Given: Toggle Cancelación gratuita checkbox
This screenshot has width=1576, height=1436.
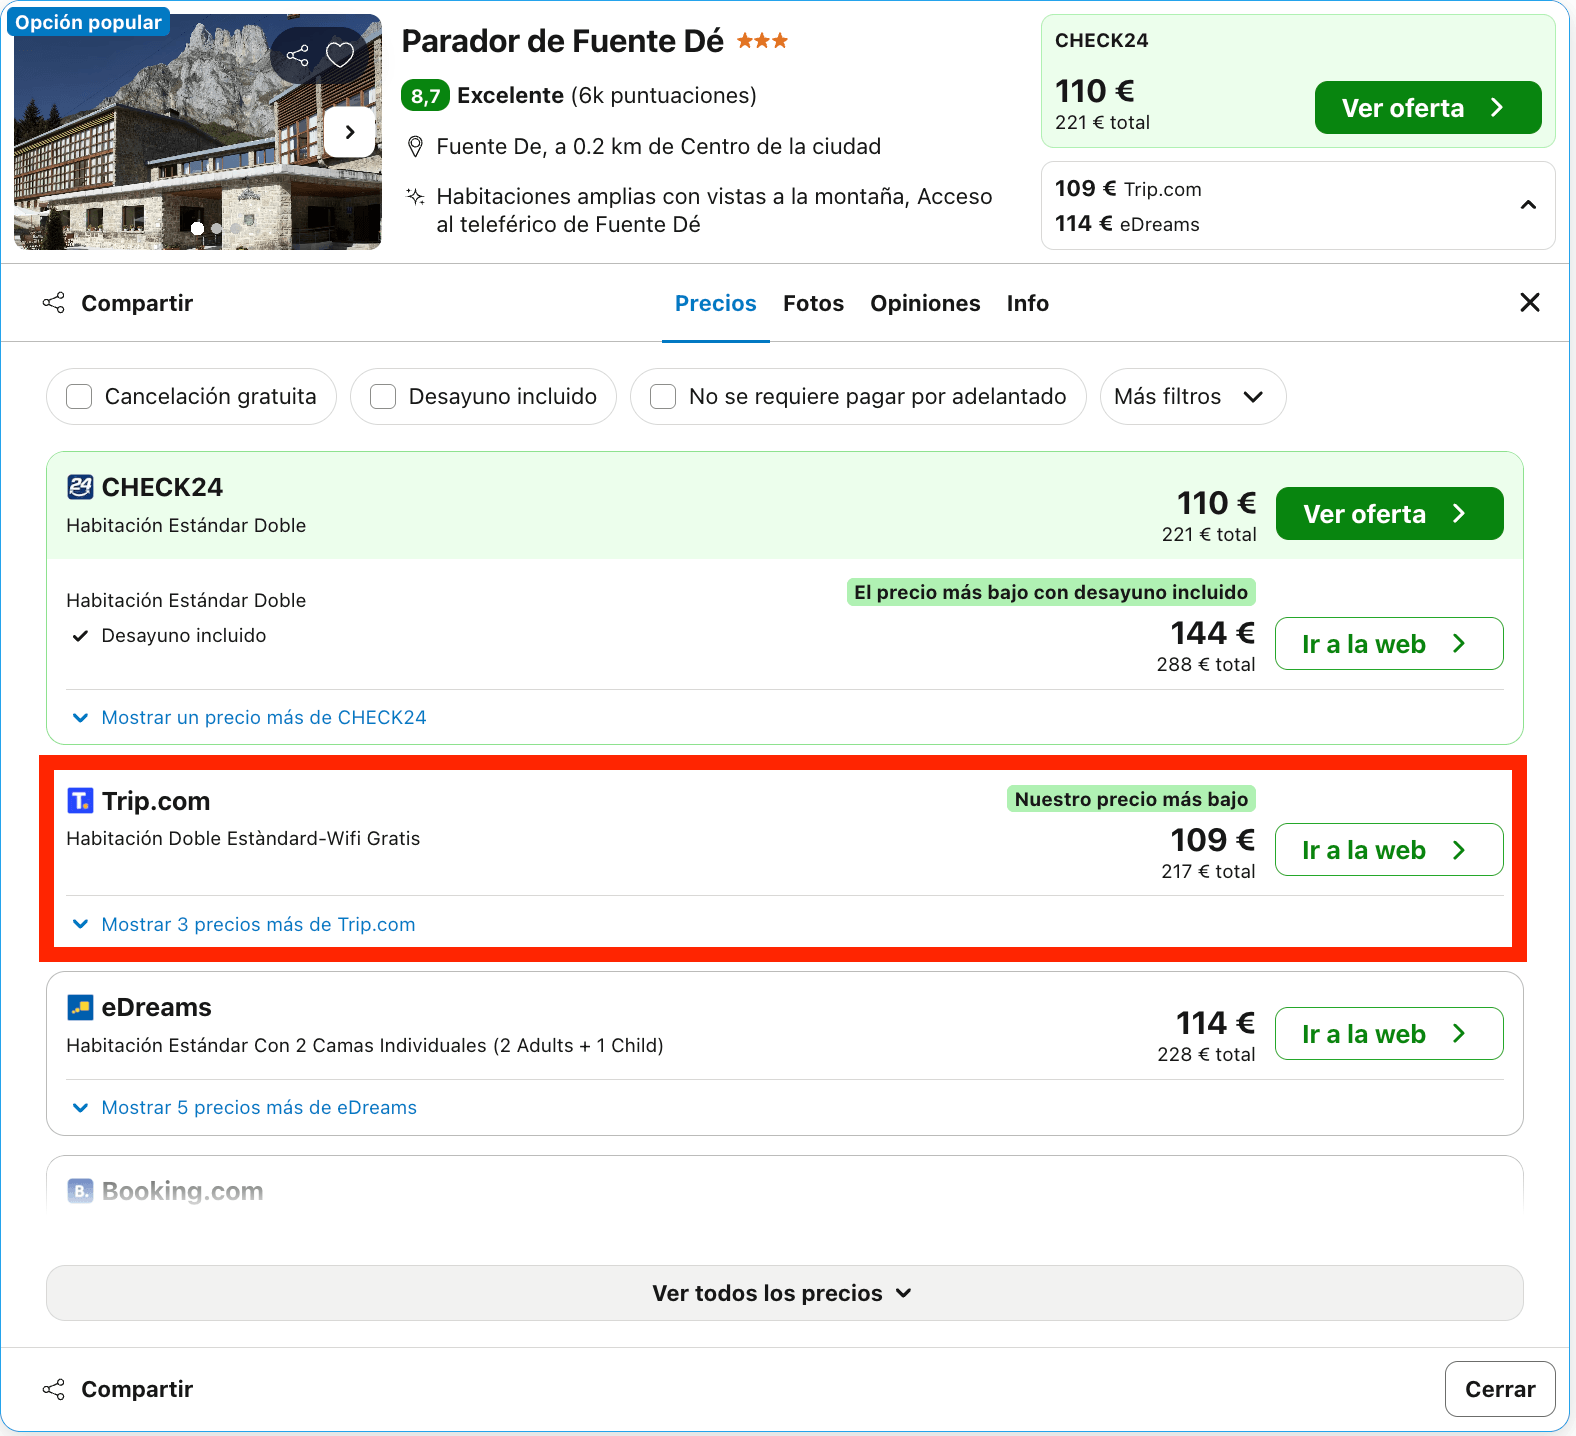Looking at the screenshot, I should tap(79, 397).
